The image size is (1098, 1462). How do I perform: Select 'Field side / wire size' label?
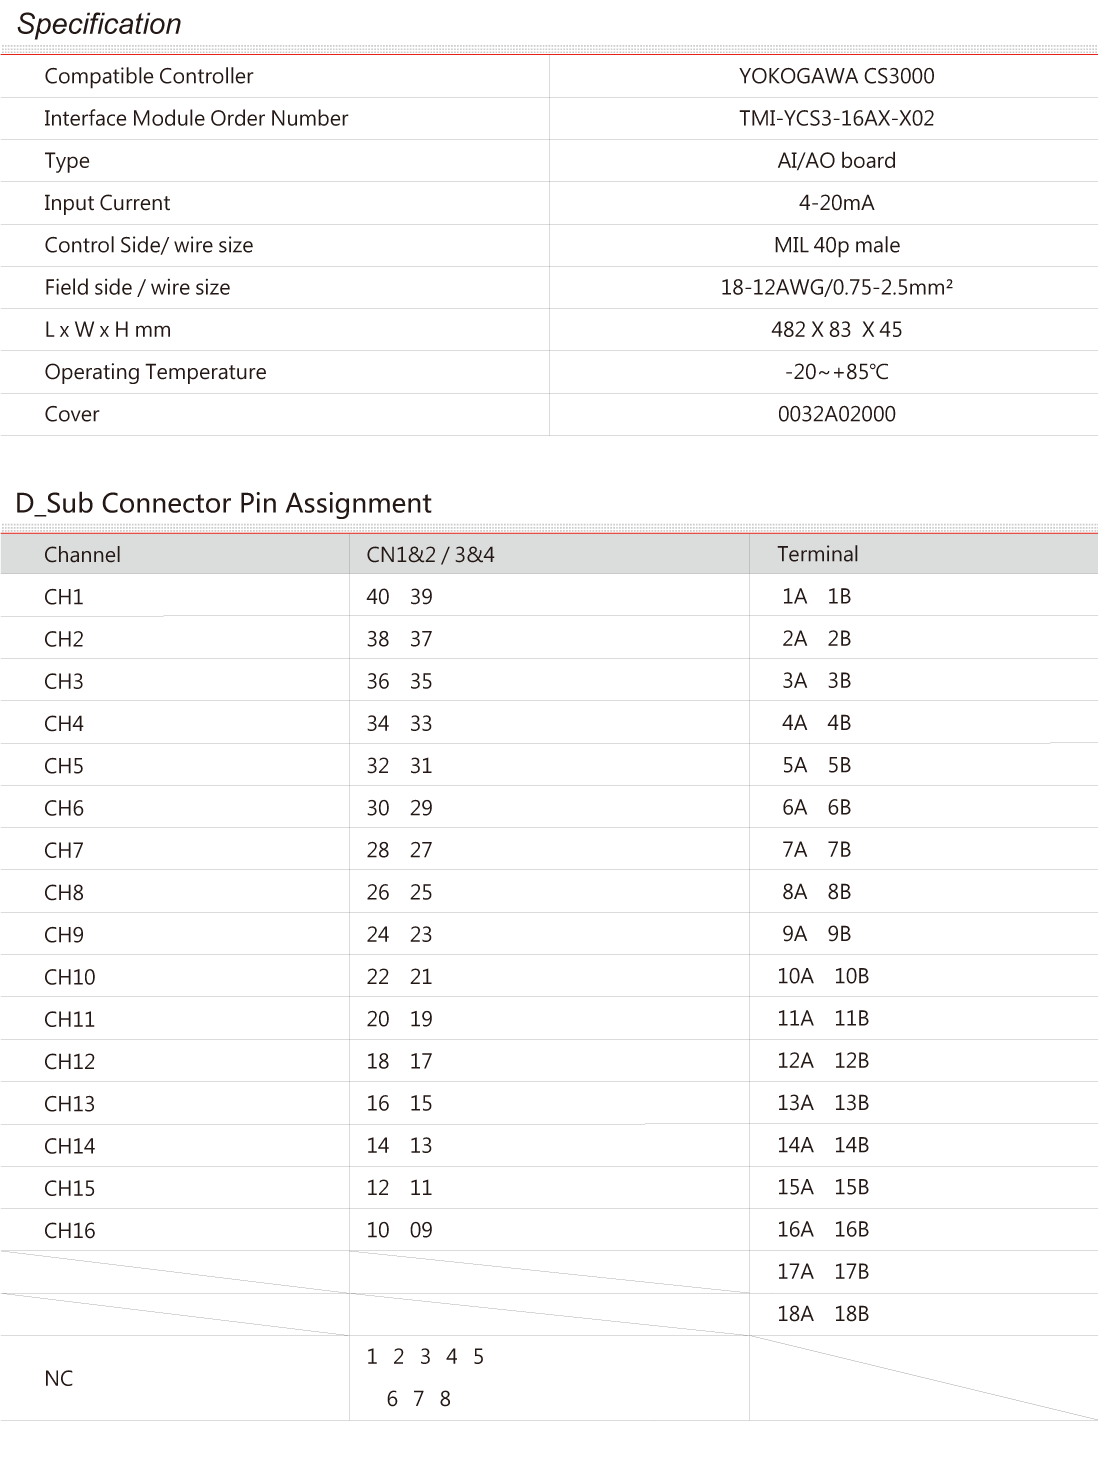point(137,287)
